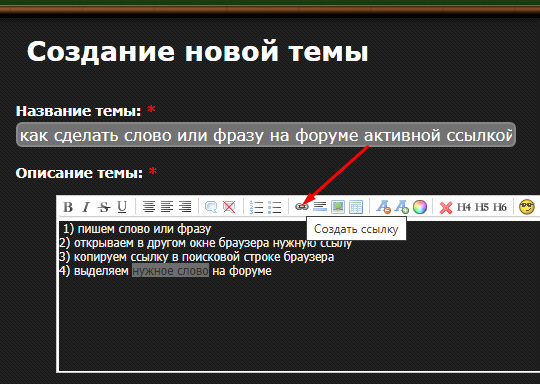Insert a numbered list
Viewport: 540px width, 384px height.
click(x=256, y=207)
